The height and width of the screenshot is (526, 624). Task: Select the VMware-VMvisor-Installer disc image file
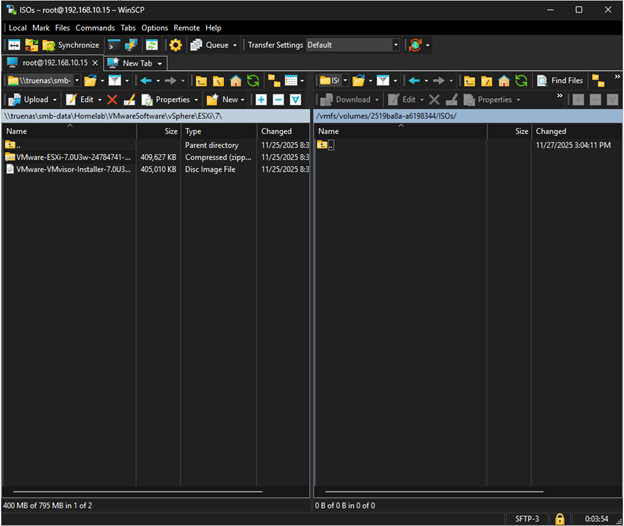(68, 169)
